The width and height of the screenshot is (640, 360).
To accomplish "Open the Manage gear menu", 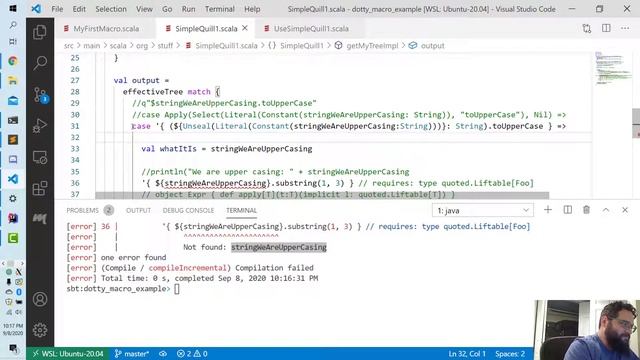I will click(40, 330).
